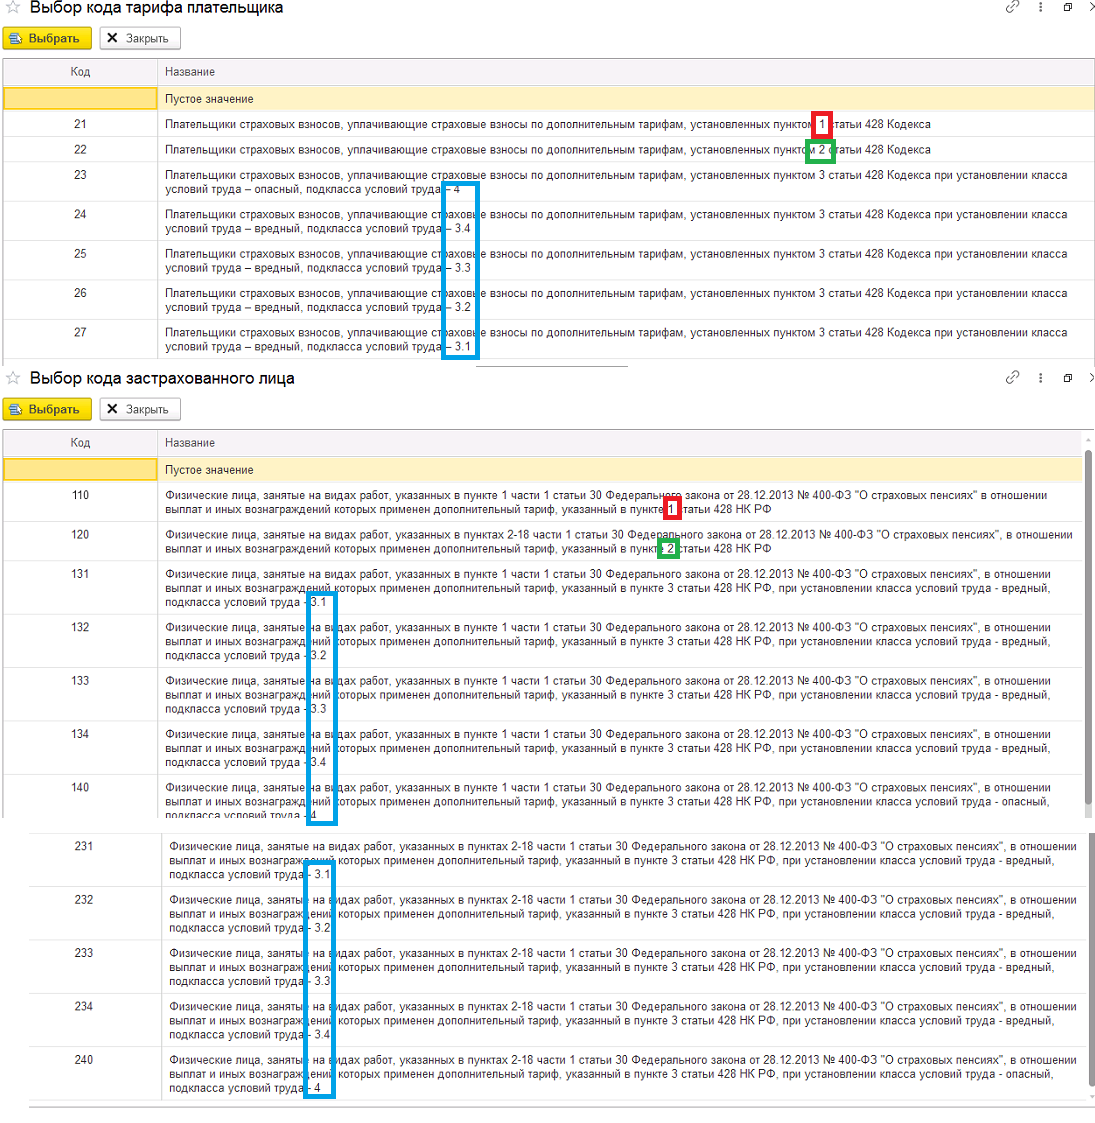This screenshot has height=1123, width=1095.
Task: Copy link icon in insured person window
Action: coord(1012,377)
